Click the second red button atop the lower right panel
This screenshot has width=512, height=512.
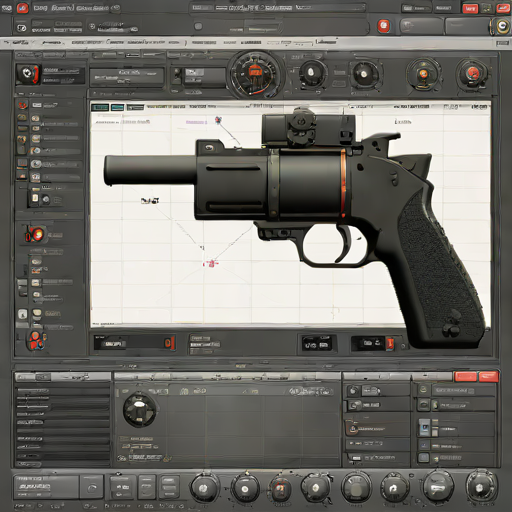(x=488, y=377)
